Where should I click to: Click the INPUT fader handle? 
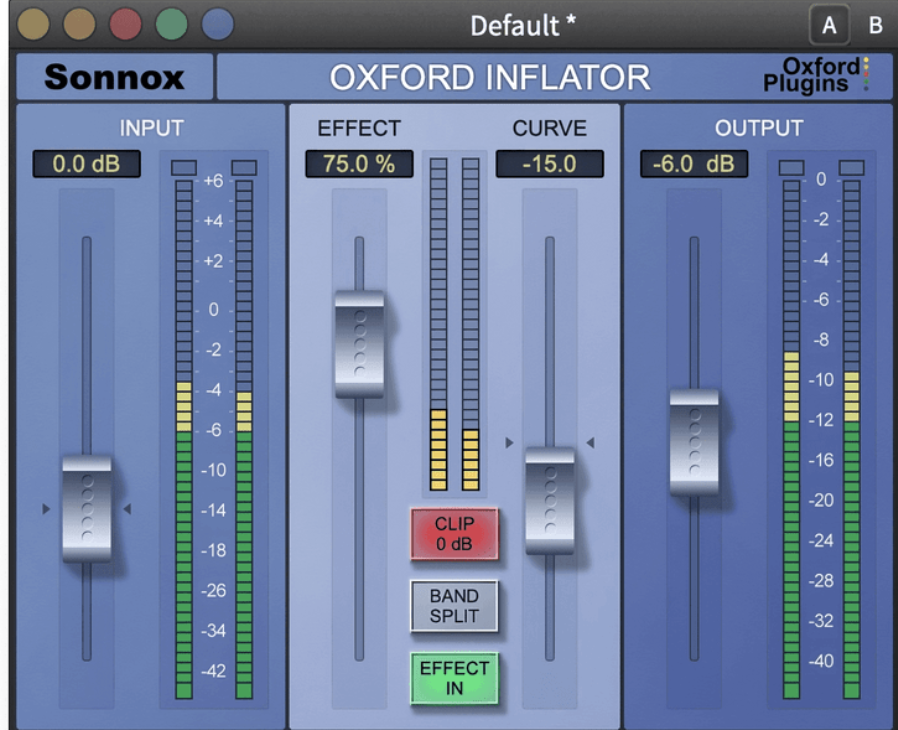[86, 508]
